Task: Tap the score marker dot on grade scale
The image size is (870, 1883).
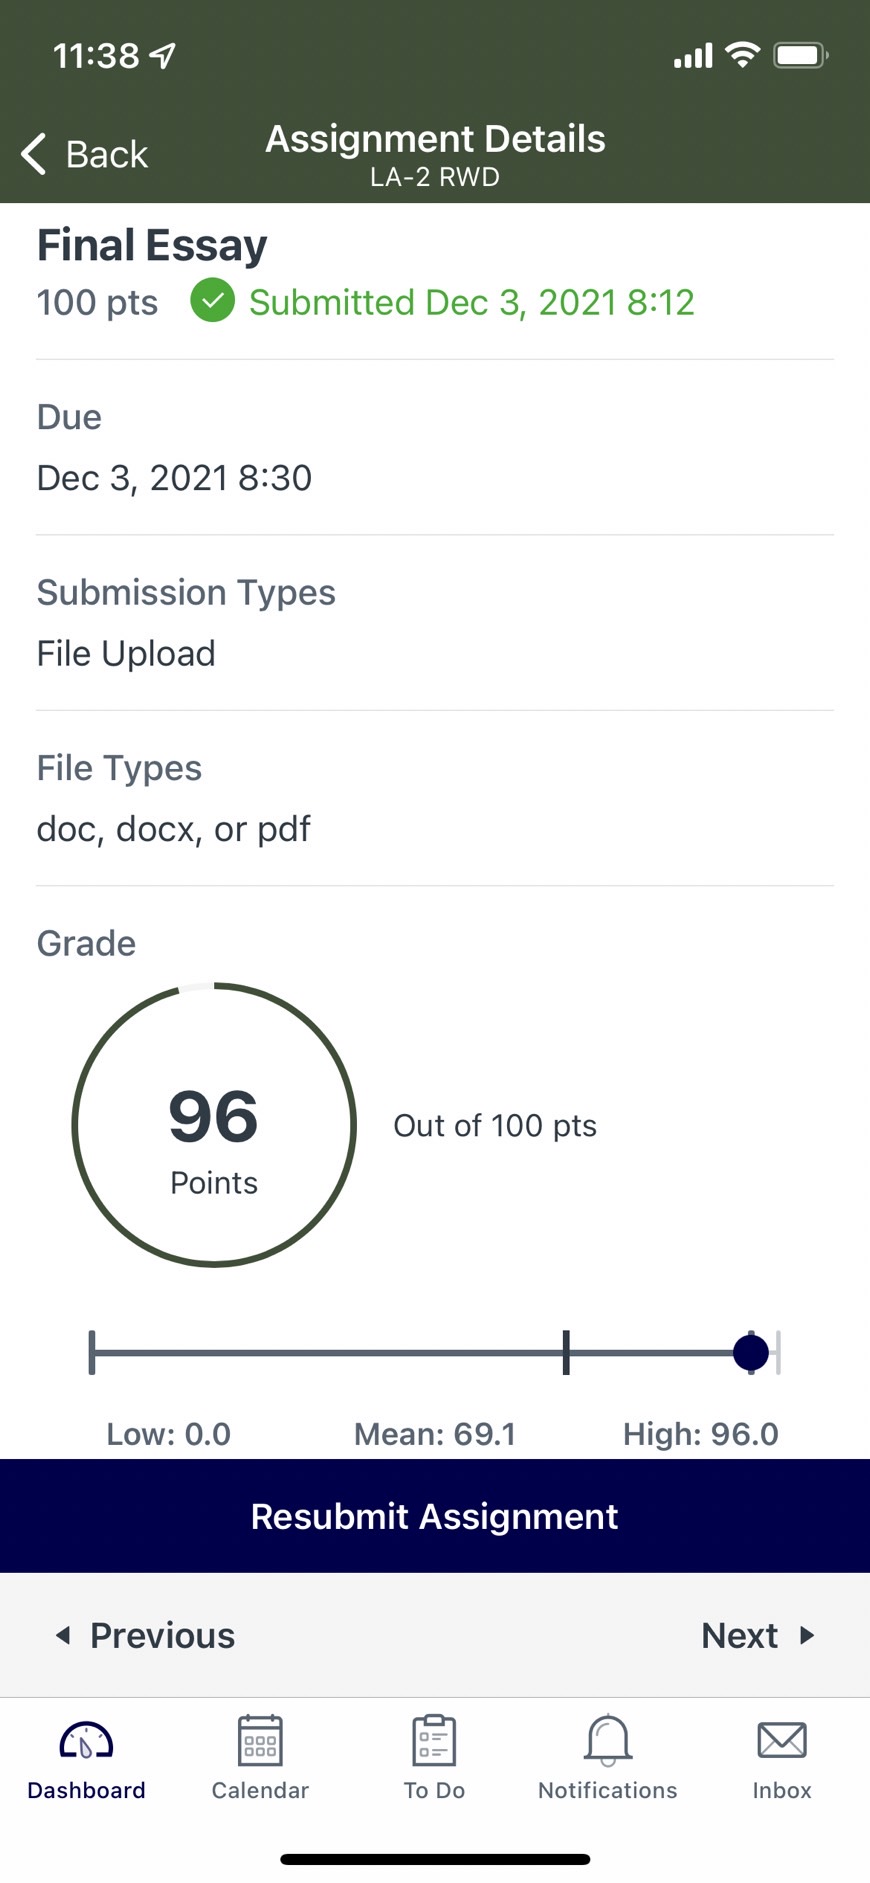Action: tap(751, 1353)
